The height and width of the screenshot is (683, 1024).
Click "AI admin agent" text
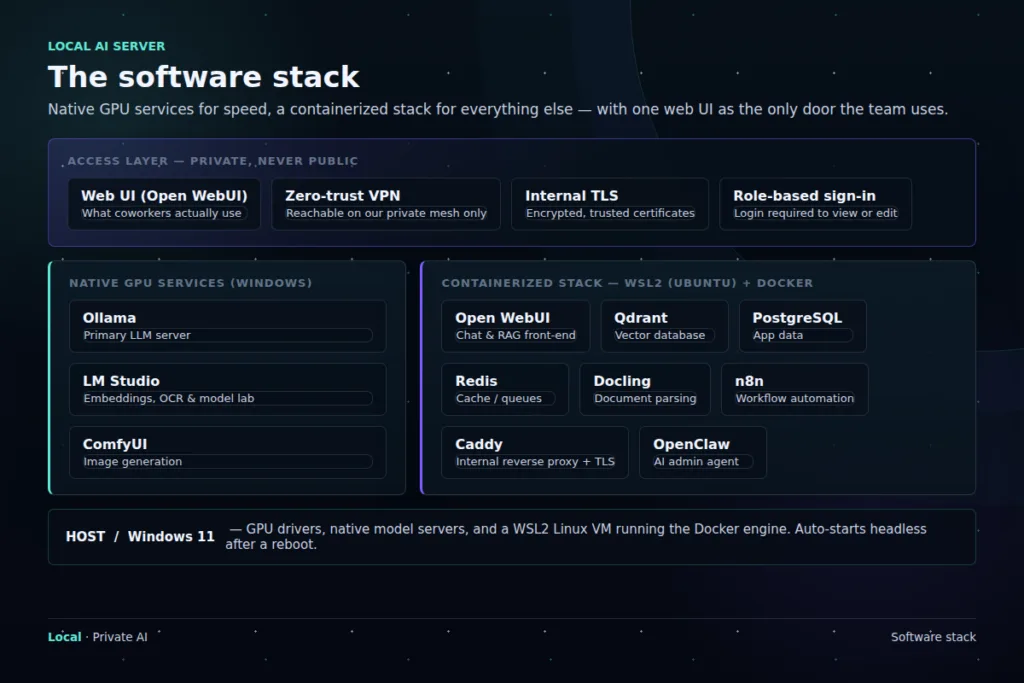(696, 462)
